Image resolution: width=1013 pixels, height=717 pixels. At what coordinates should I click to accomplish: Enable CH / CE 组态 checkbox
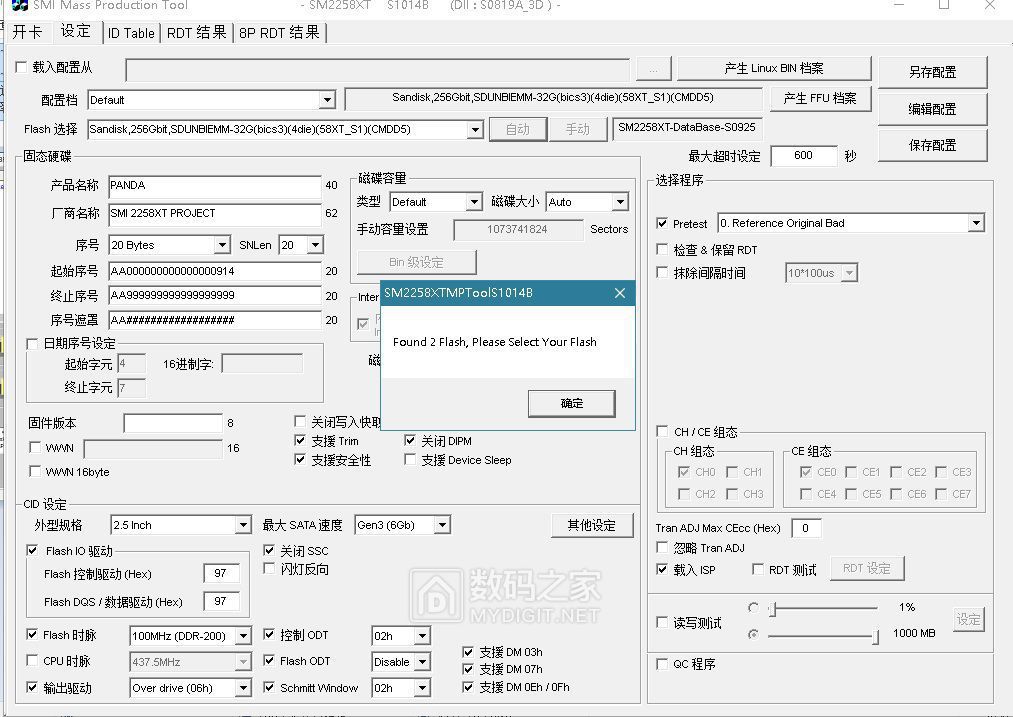(x=662, y=431)
